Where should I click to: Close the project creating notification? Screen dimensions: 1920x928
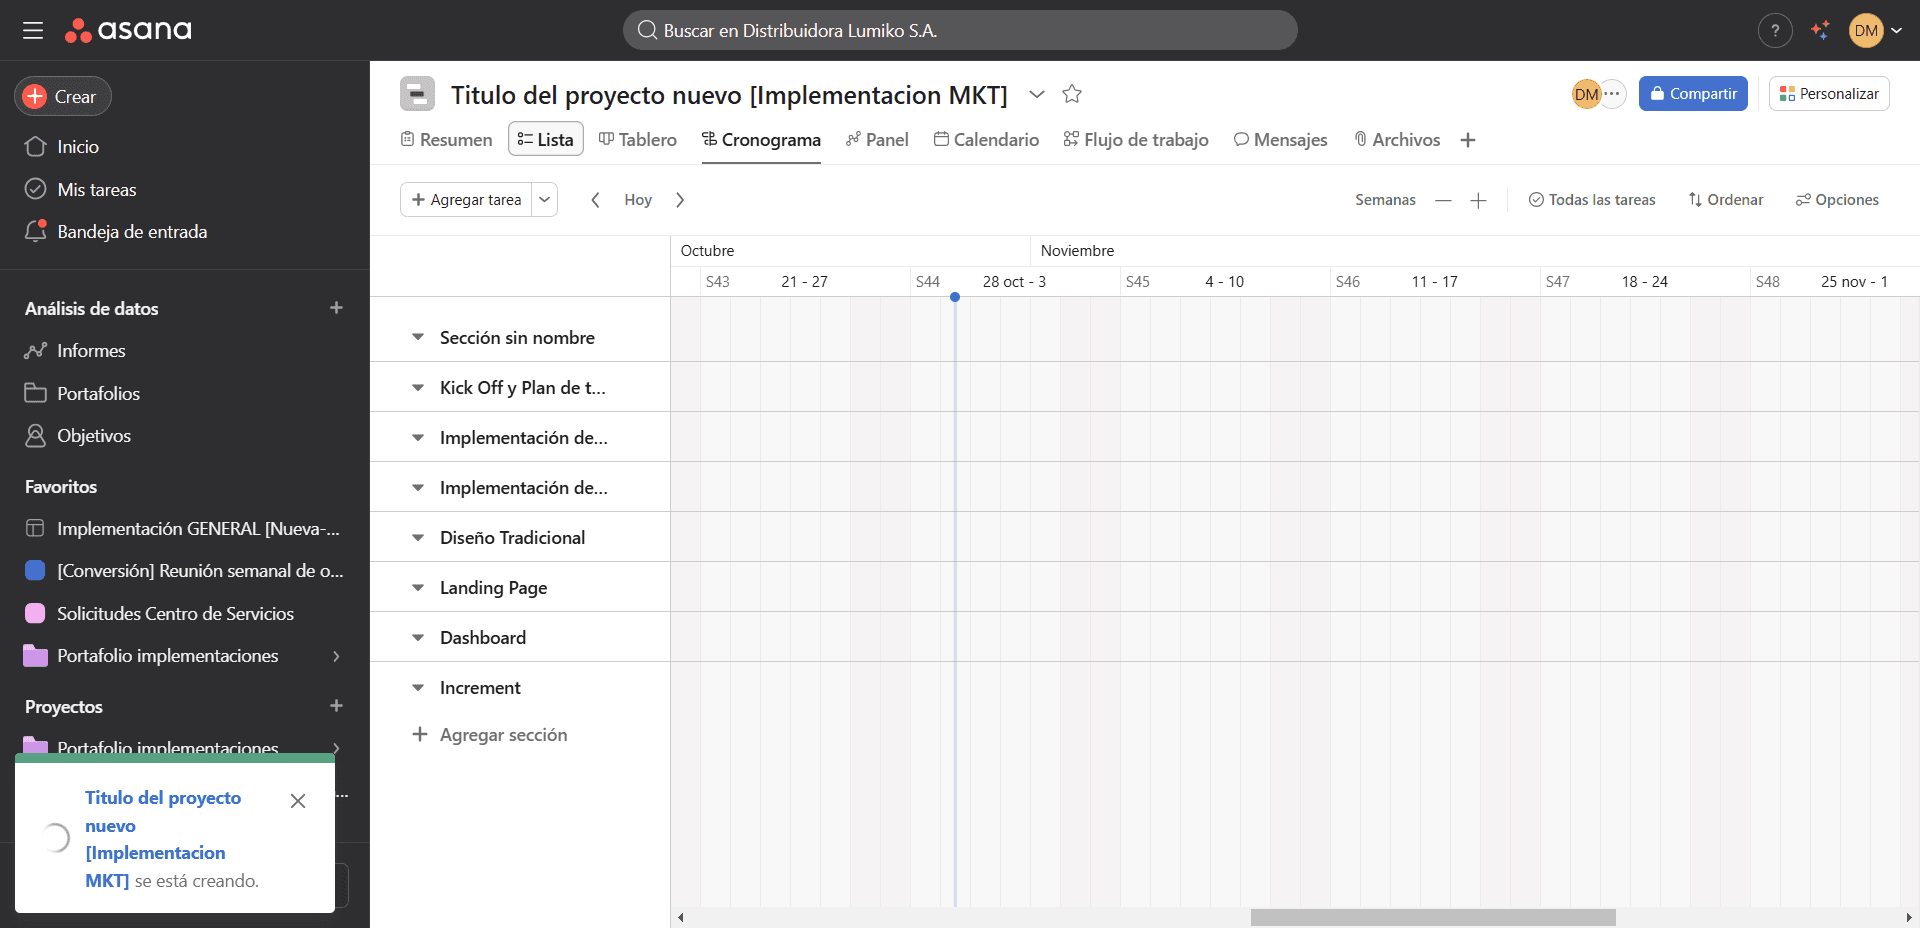(298, 801)
